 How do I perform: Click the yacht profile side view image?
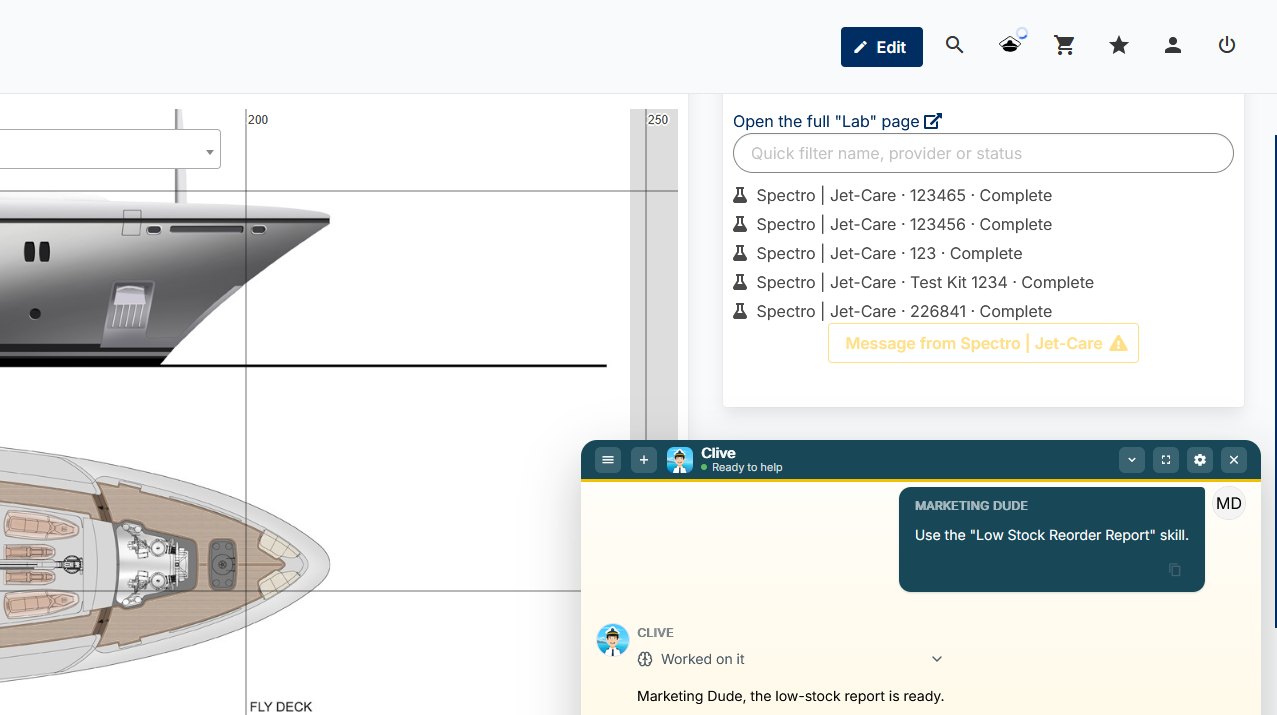pos(165,285)
